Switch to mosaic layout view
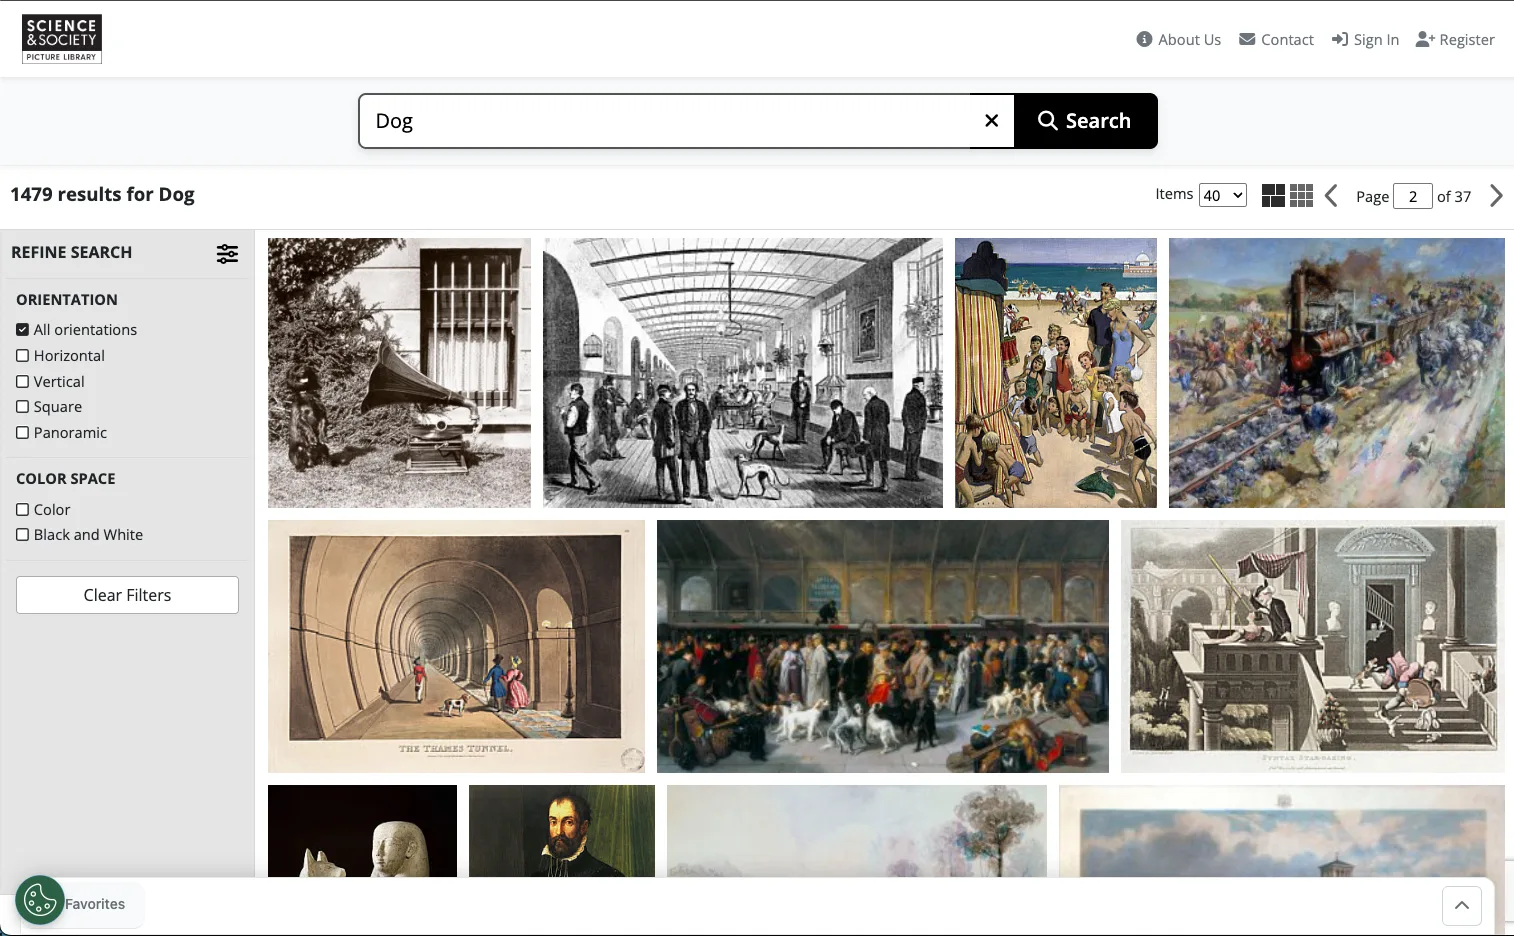 [x=1273, y=195]
